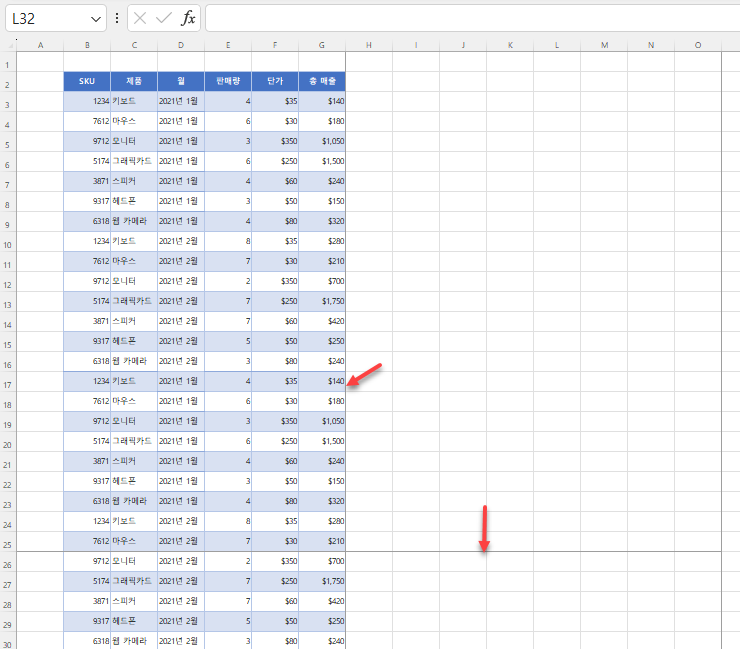This screenshot has height=649, width=740.
Task: Click the 제품 header cell
Action: [x=134, y=81]
